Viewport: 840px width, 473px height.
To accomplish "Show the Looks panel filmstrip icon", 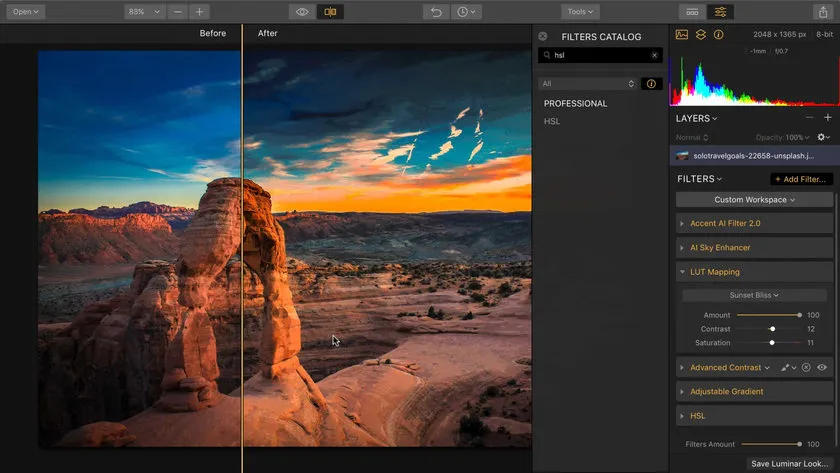I will pyautogui.click(x=691, y=12).
